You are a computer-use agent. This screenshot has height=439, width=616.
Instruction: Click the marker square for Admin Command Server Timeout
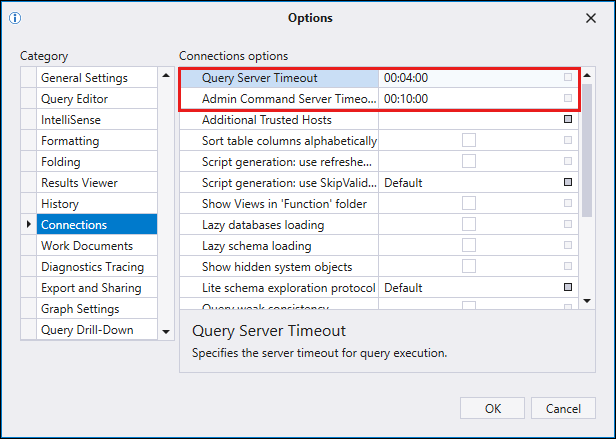click(568, 99)
